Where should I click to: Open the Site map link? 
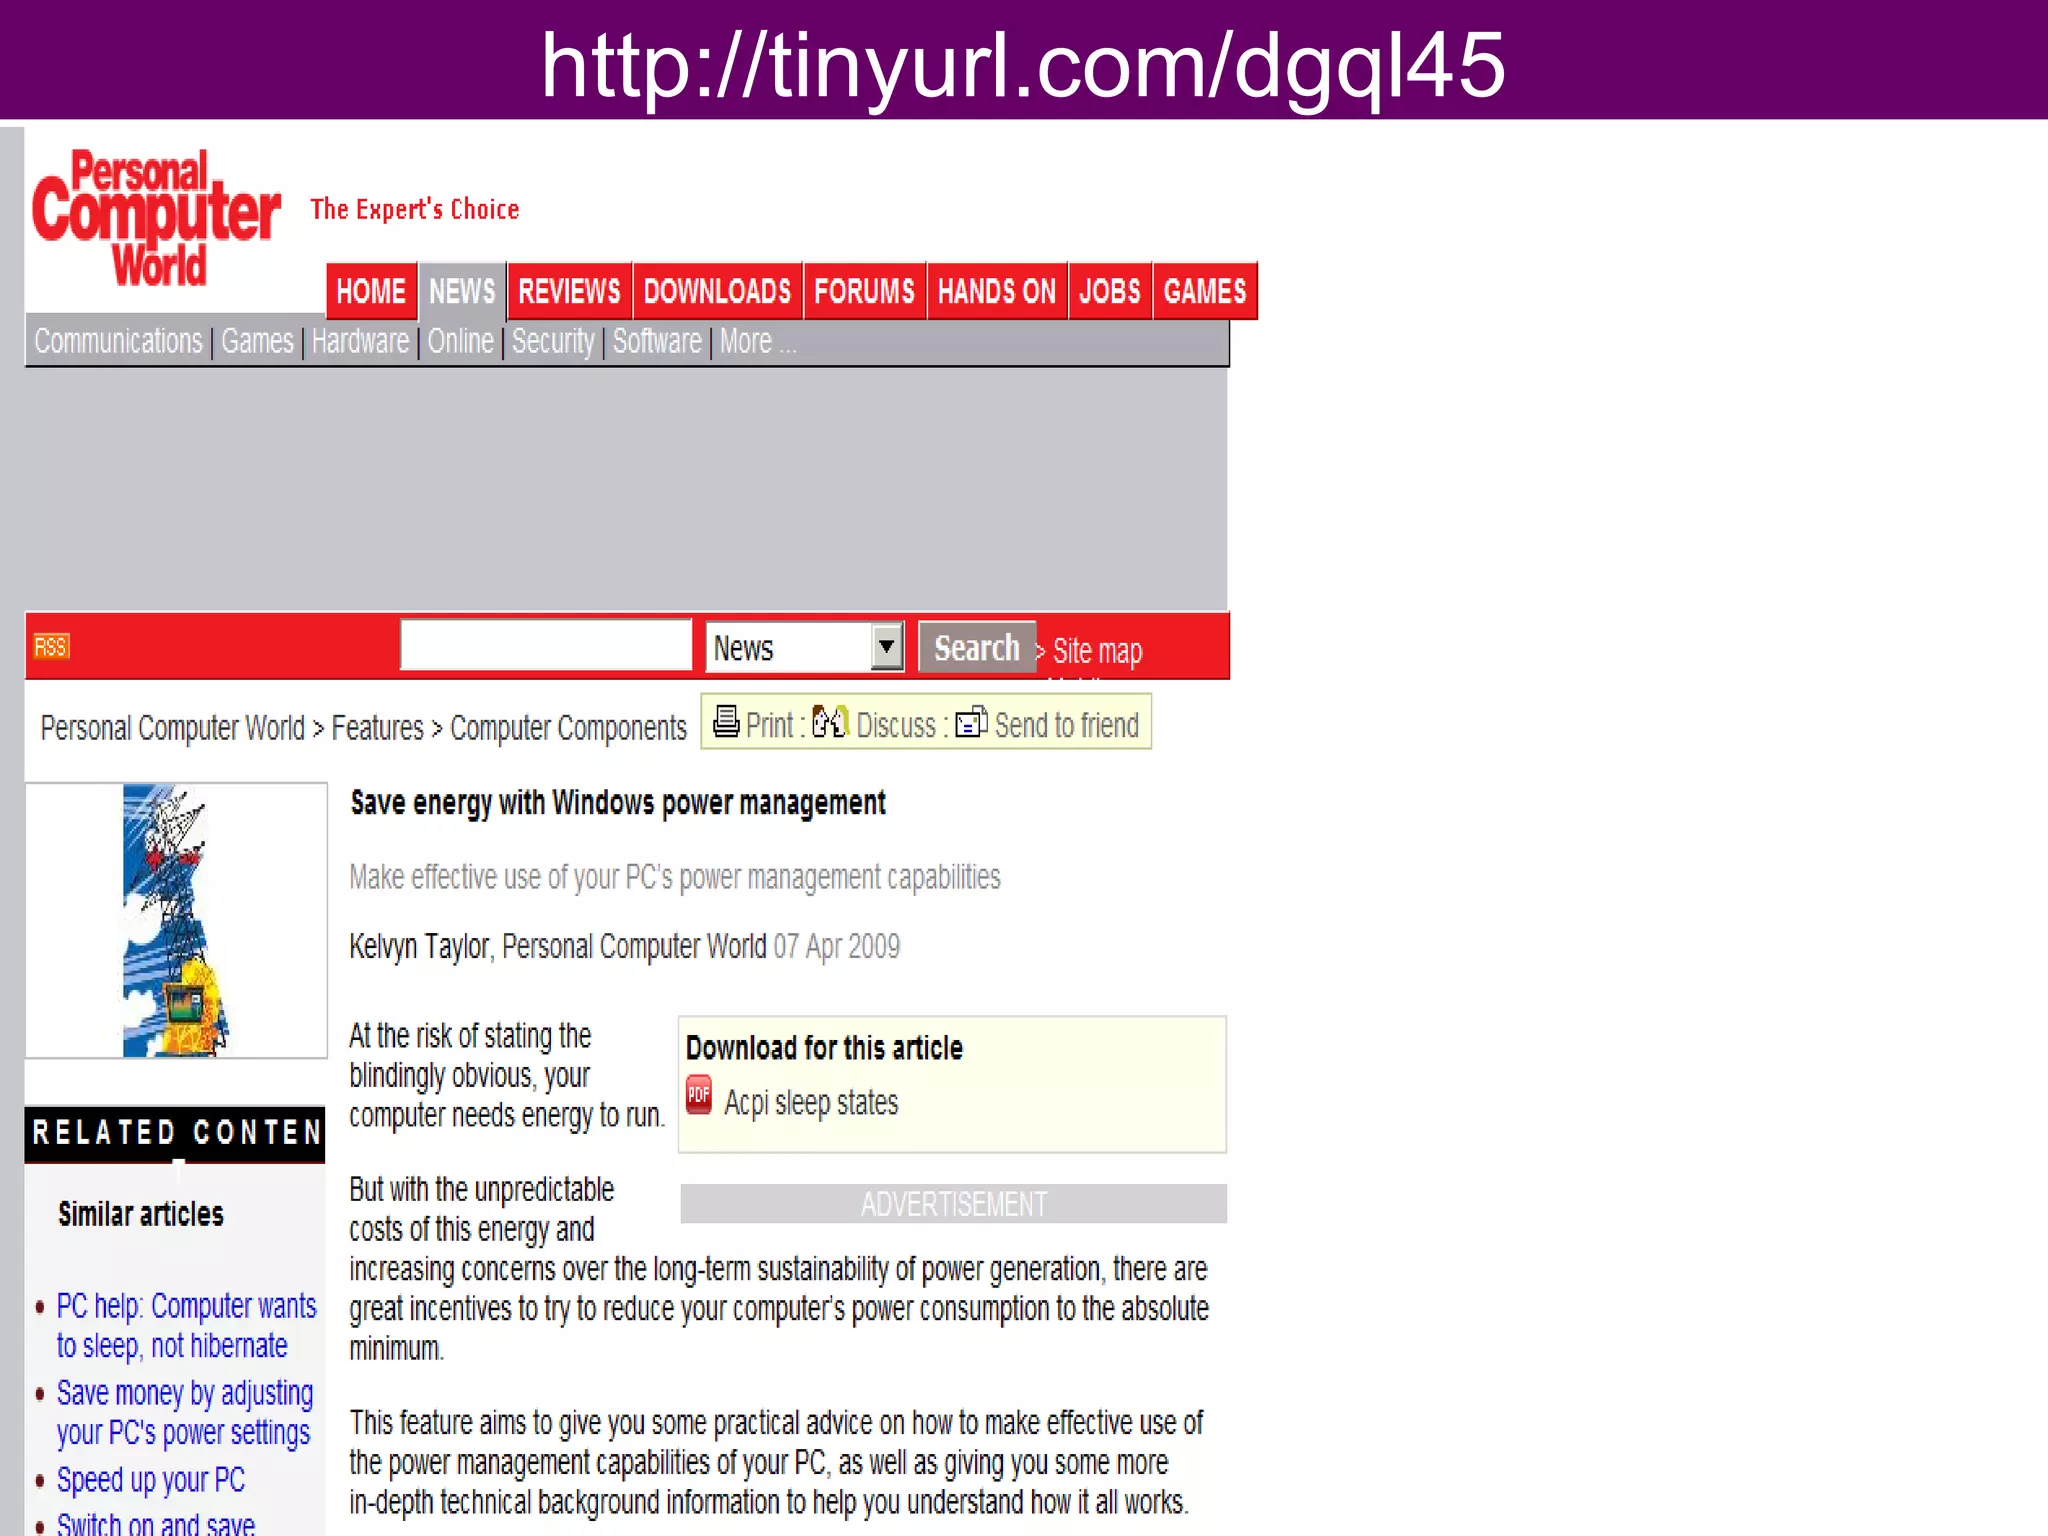(x=1097, y=651)
